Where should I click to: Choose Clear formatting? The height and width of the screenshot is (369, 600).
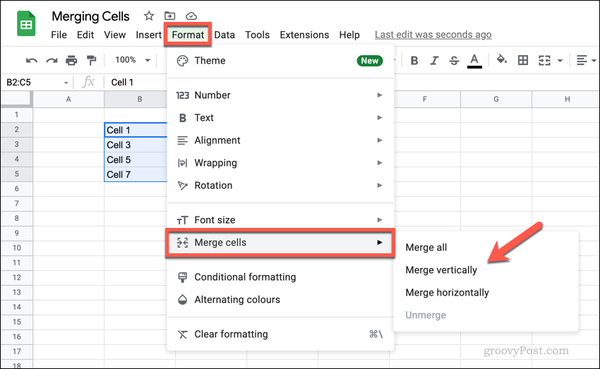tap(280, 334)
